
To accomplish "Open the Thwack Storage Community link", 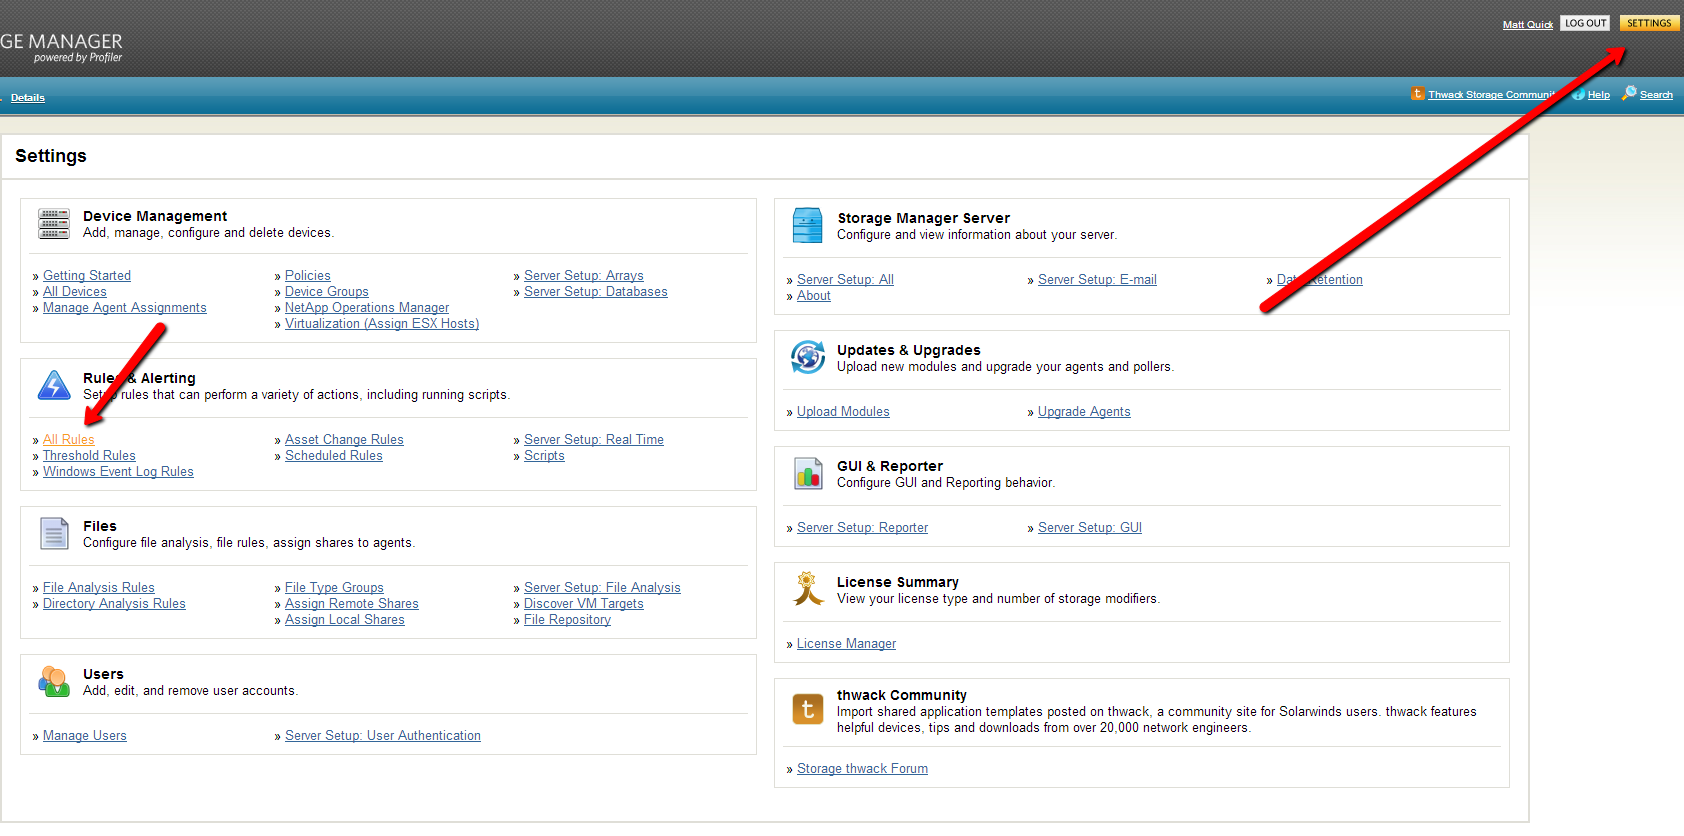I will pos(1491,95).
